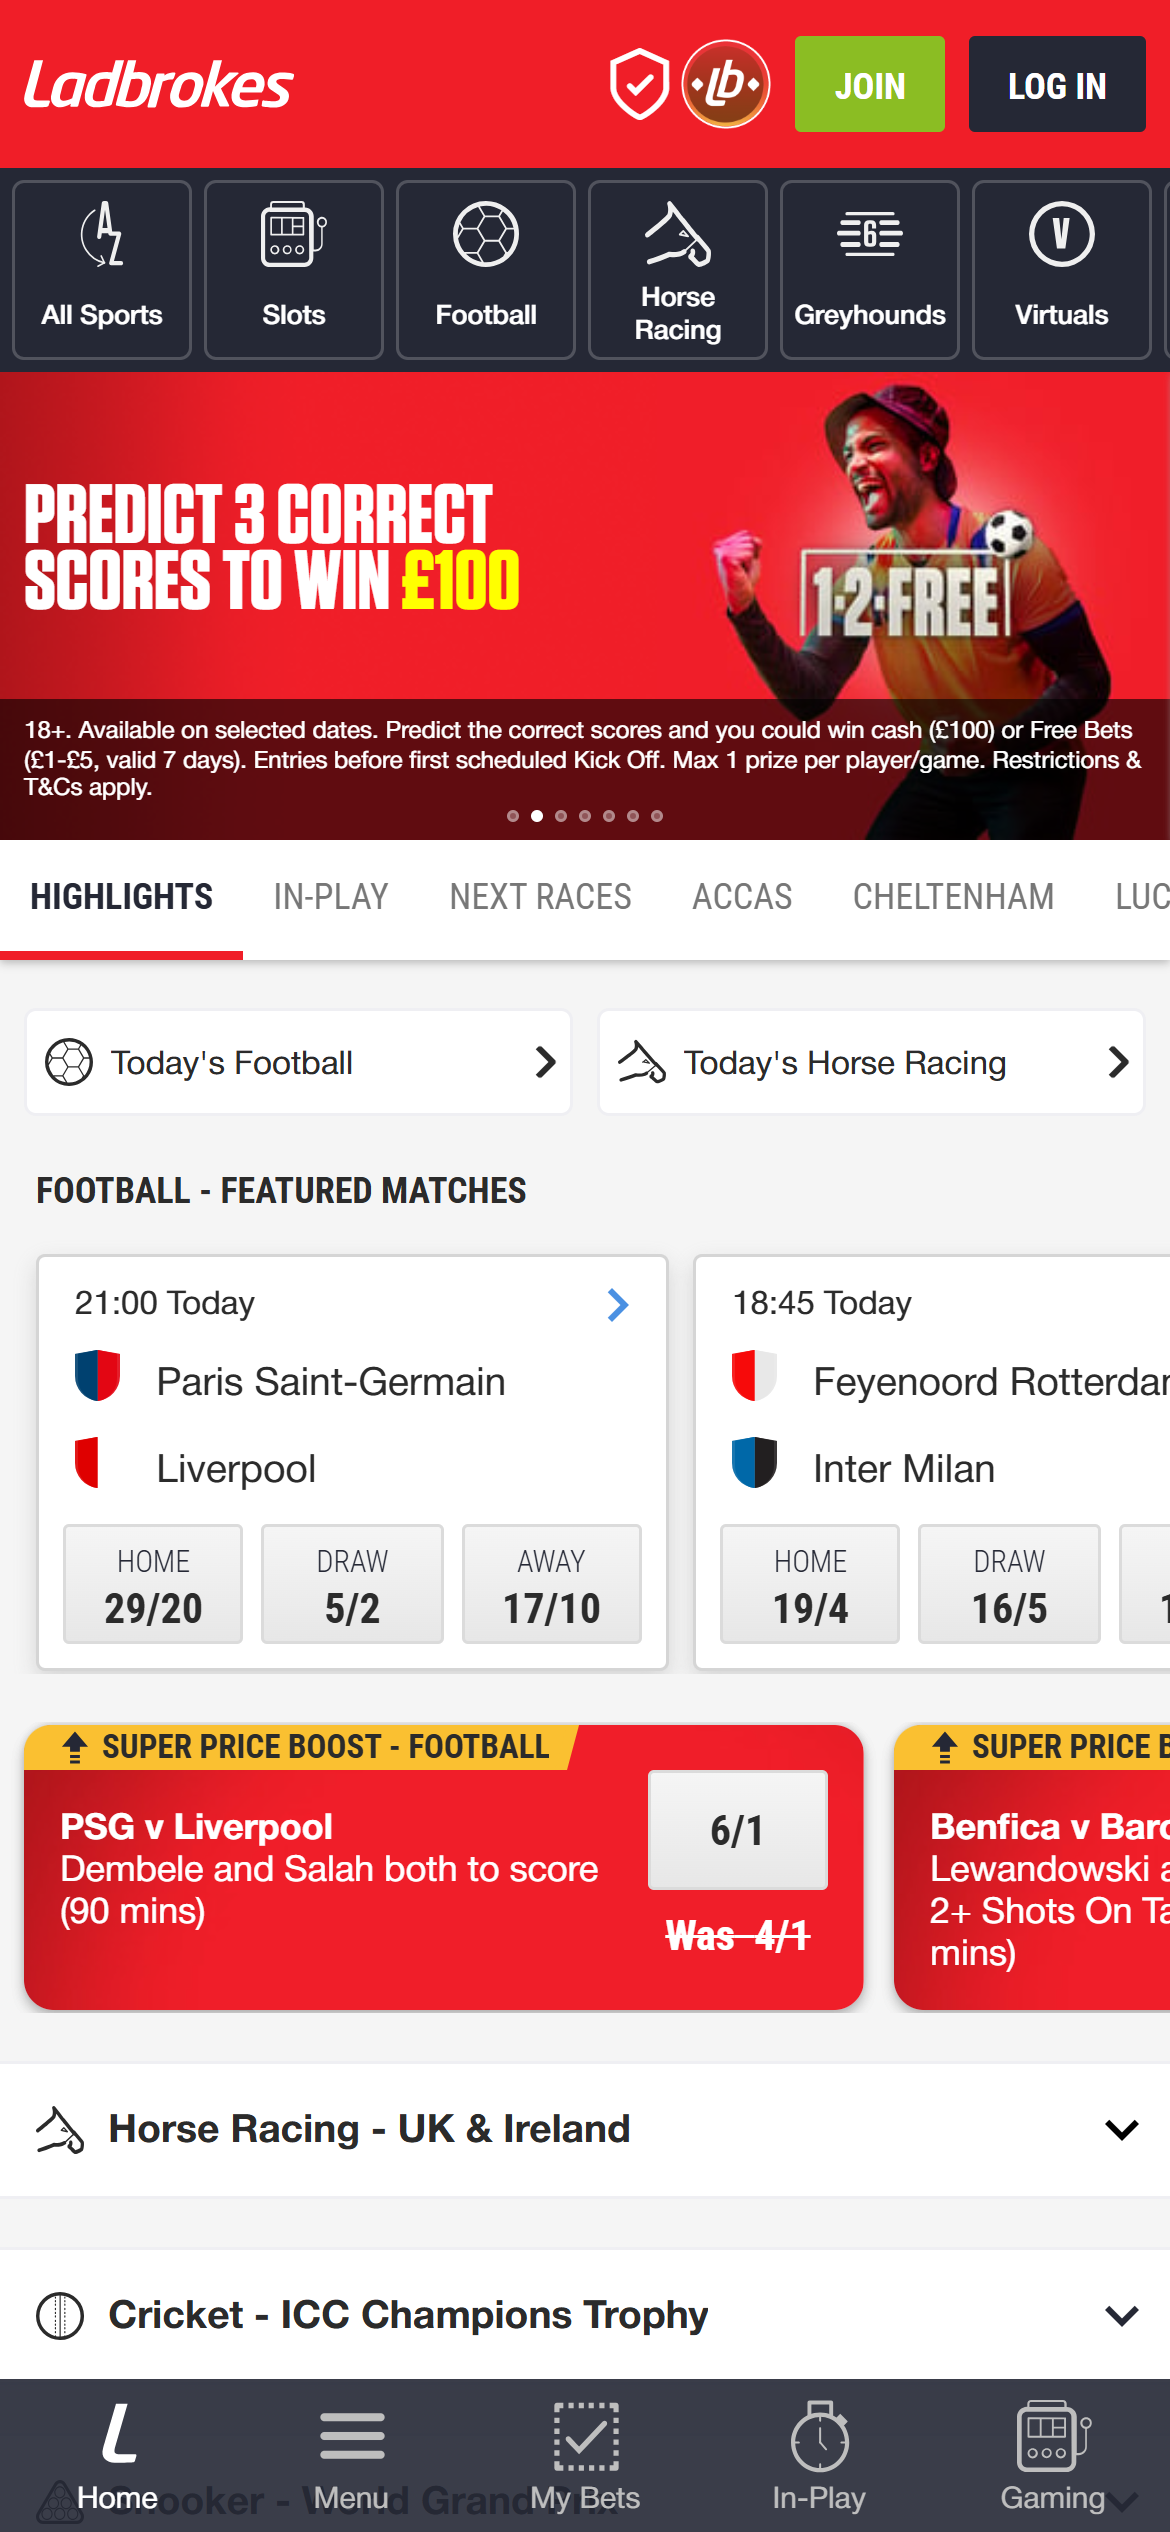Image resolution: width=1170 pixels, height=2532 pixels.
Task: Add the 6/1 Super Price Boost selection
Action: [x=737, y=1830]
